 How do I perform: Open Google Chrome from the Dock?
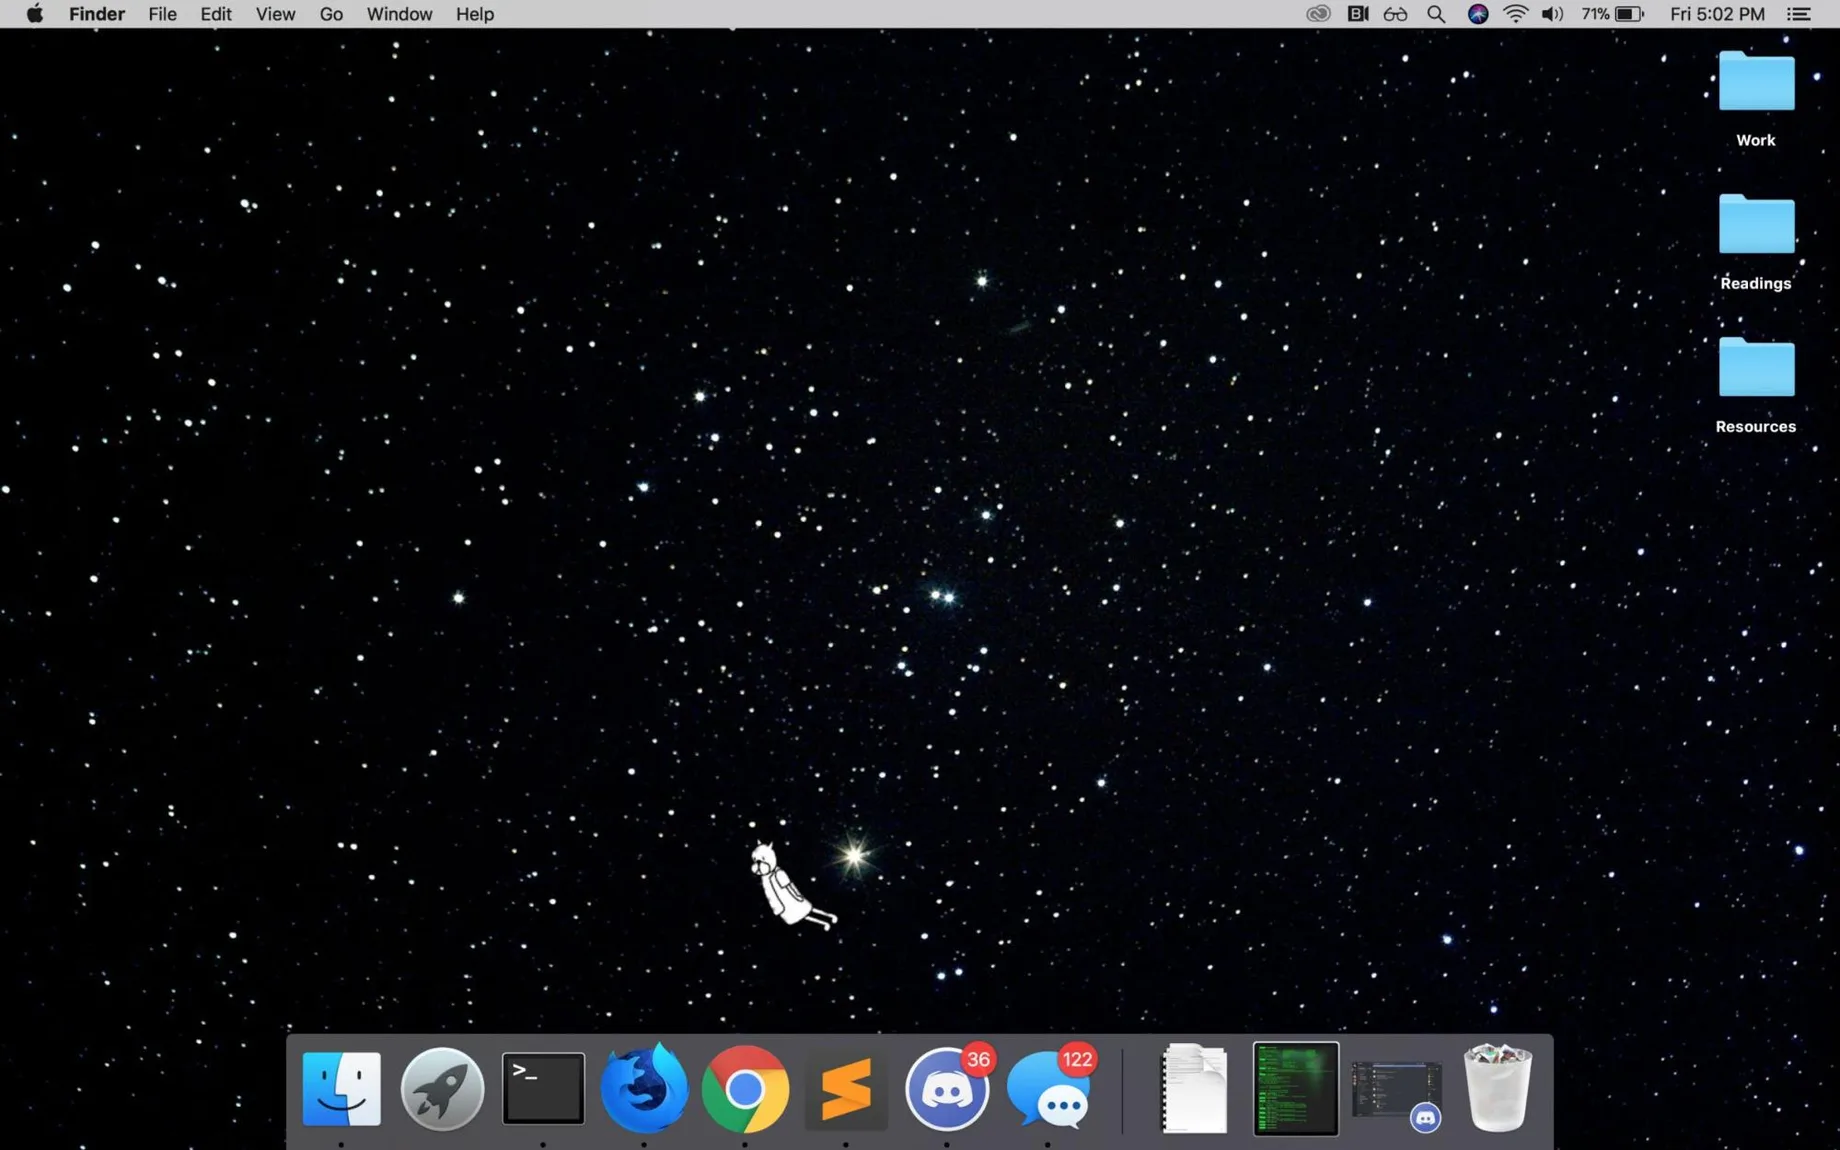tap(745, 1088)
